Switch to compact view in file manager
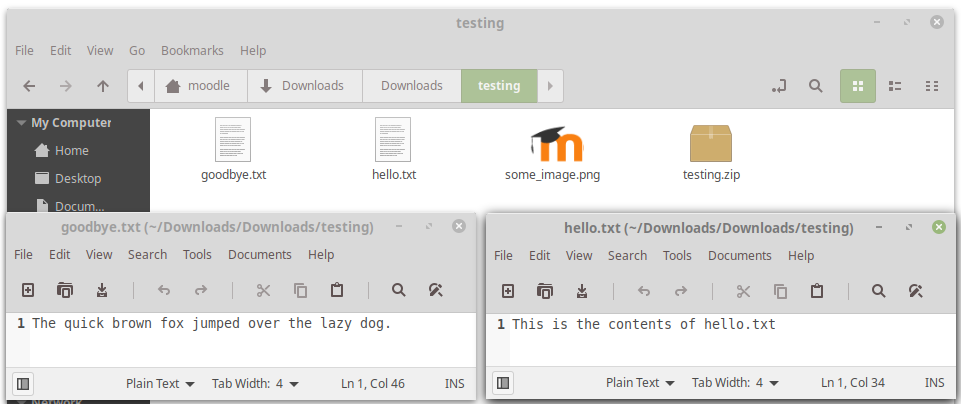Viewport: 961px width, 404px height. pos(932,86)
